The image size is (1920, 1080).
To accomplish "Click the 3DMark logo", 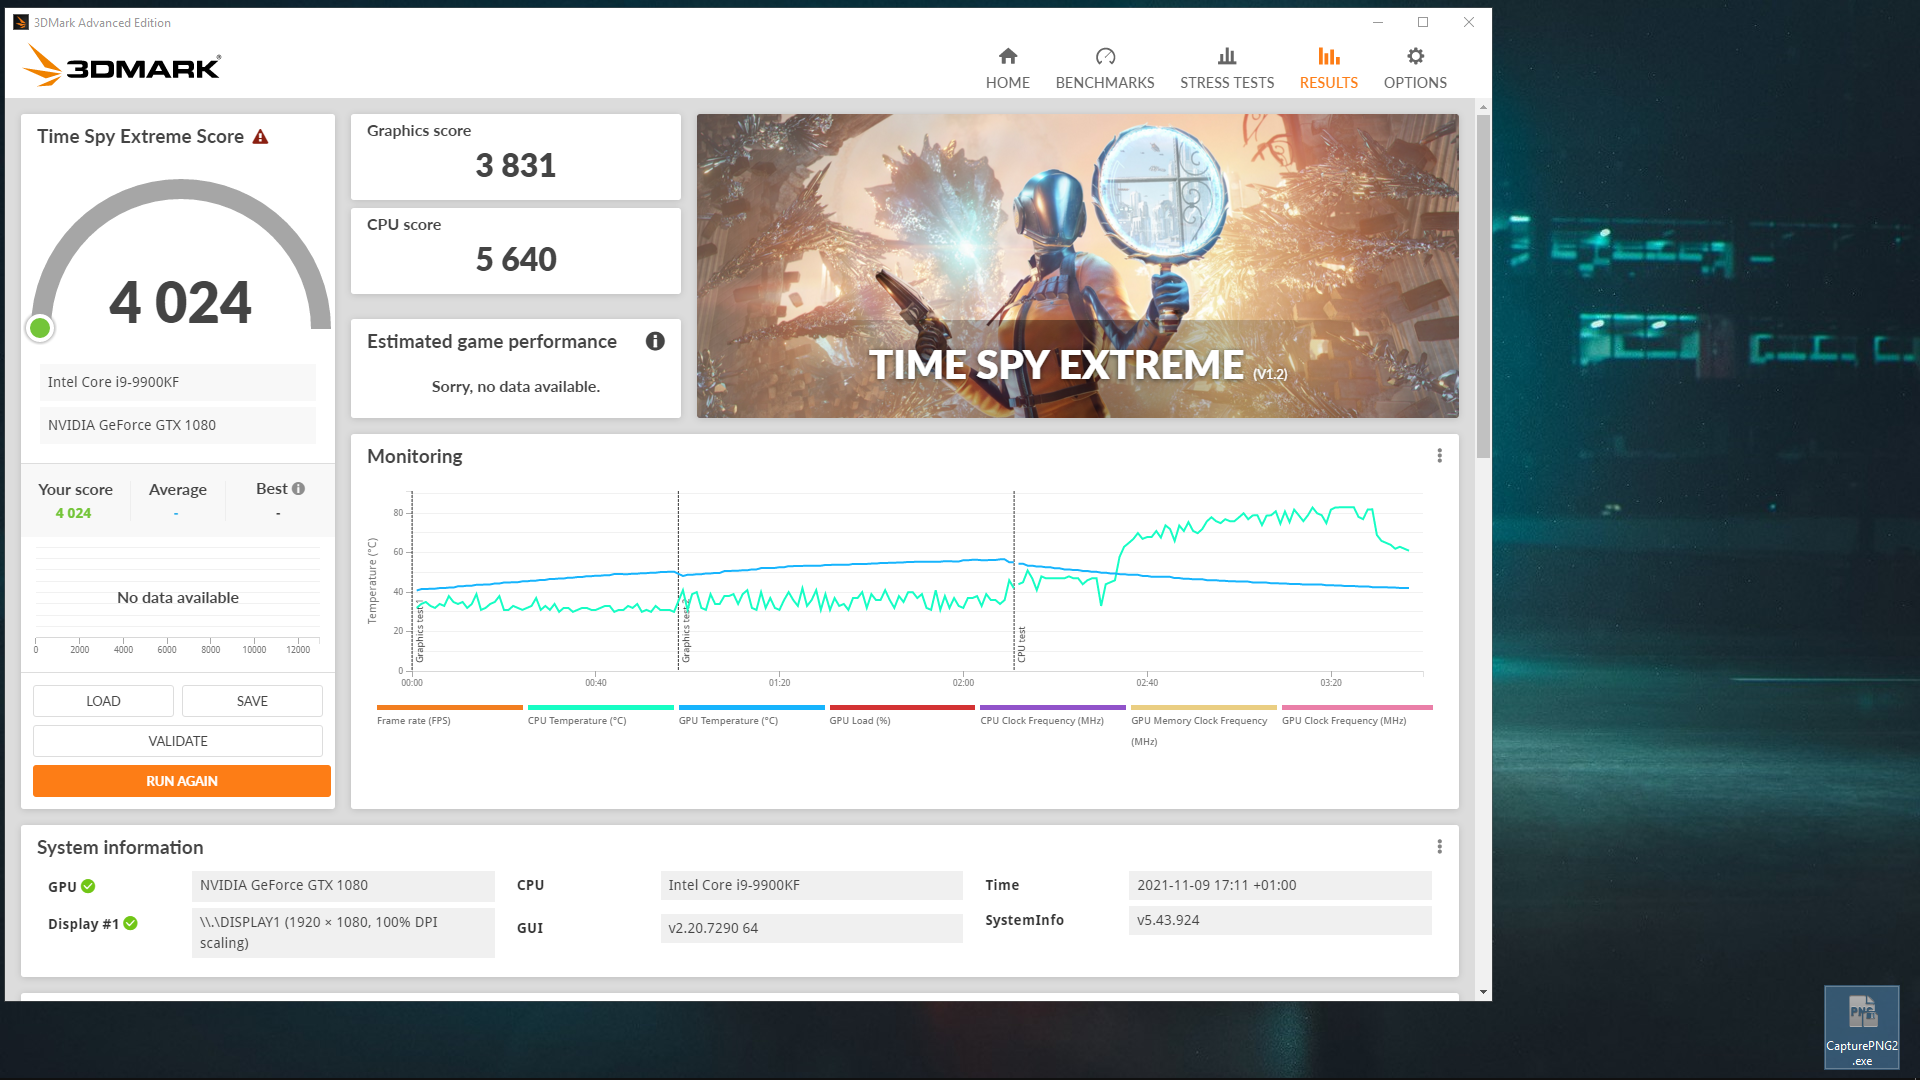I will 121,66.
